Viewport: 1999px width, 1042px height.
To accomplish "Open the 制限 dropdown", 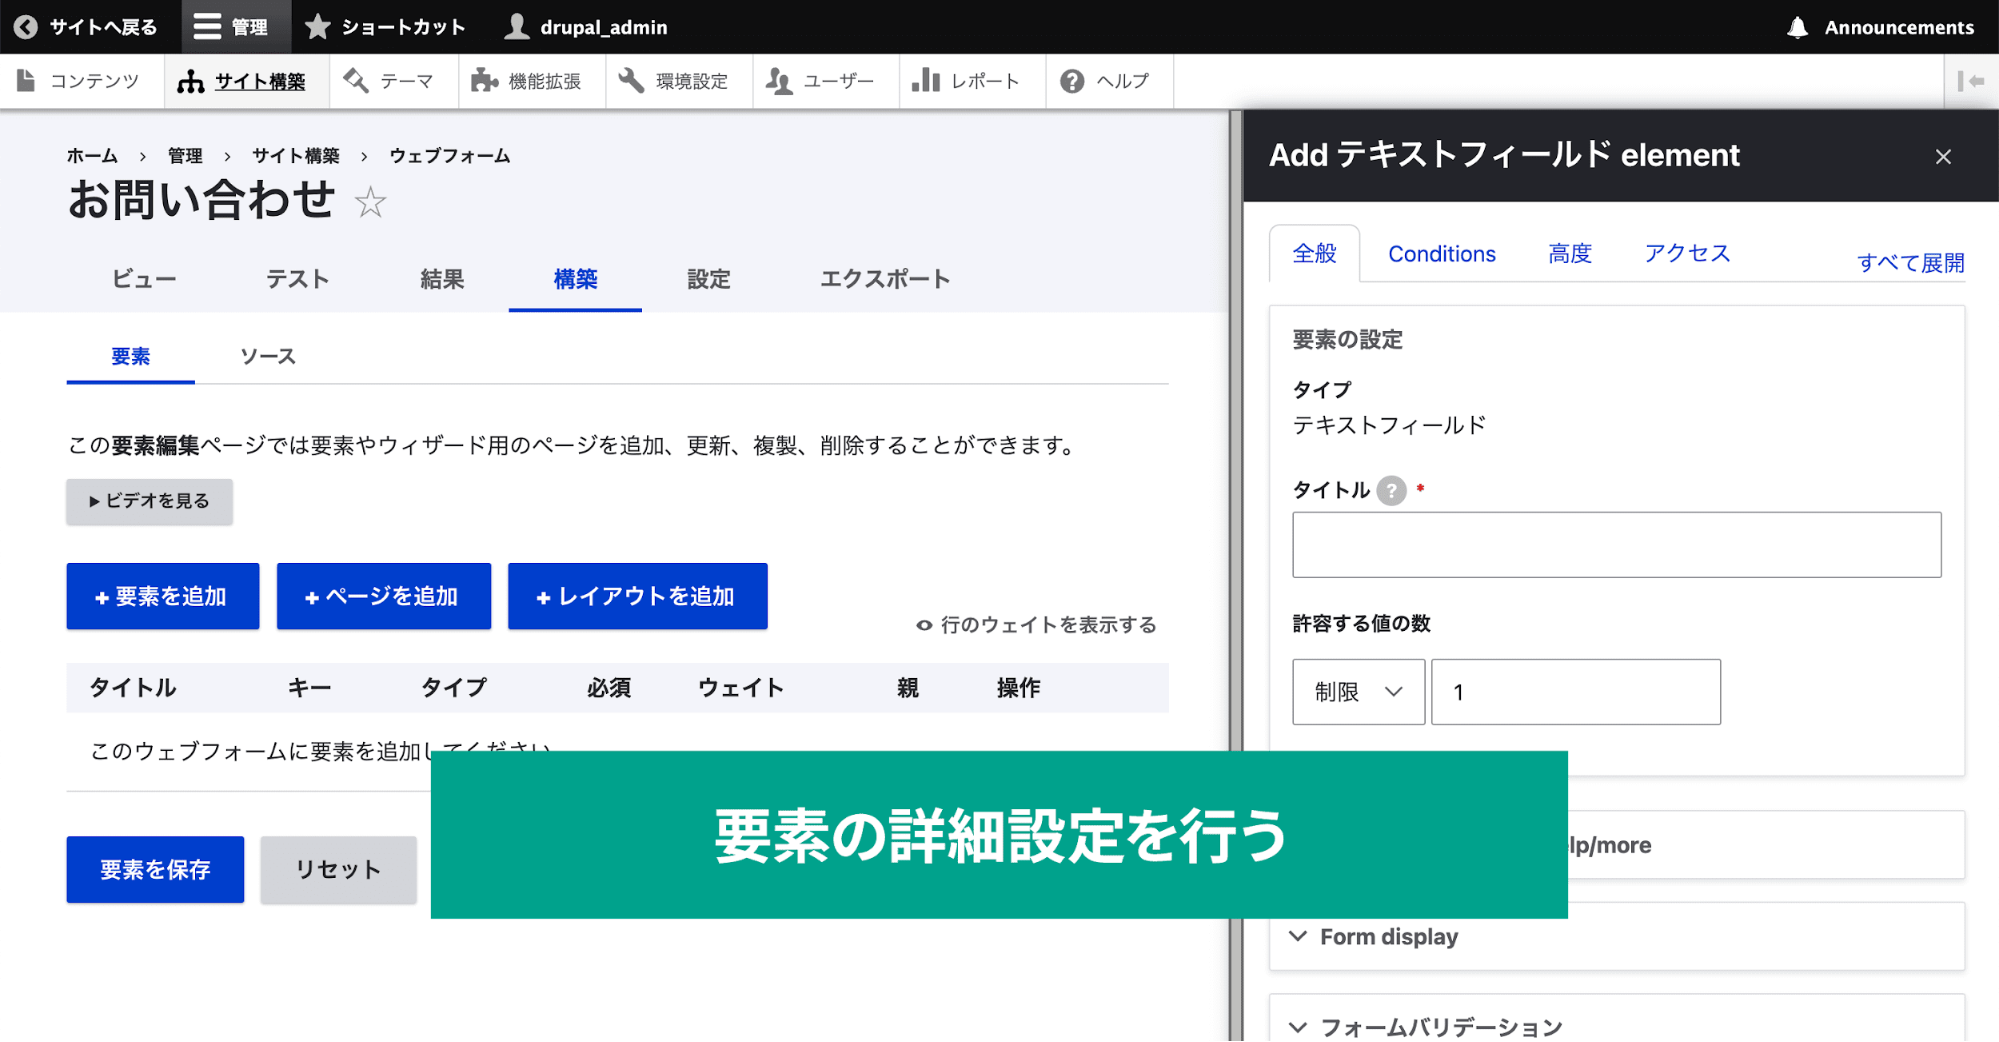I will point(1358,692).
